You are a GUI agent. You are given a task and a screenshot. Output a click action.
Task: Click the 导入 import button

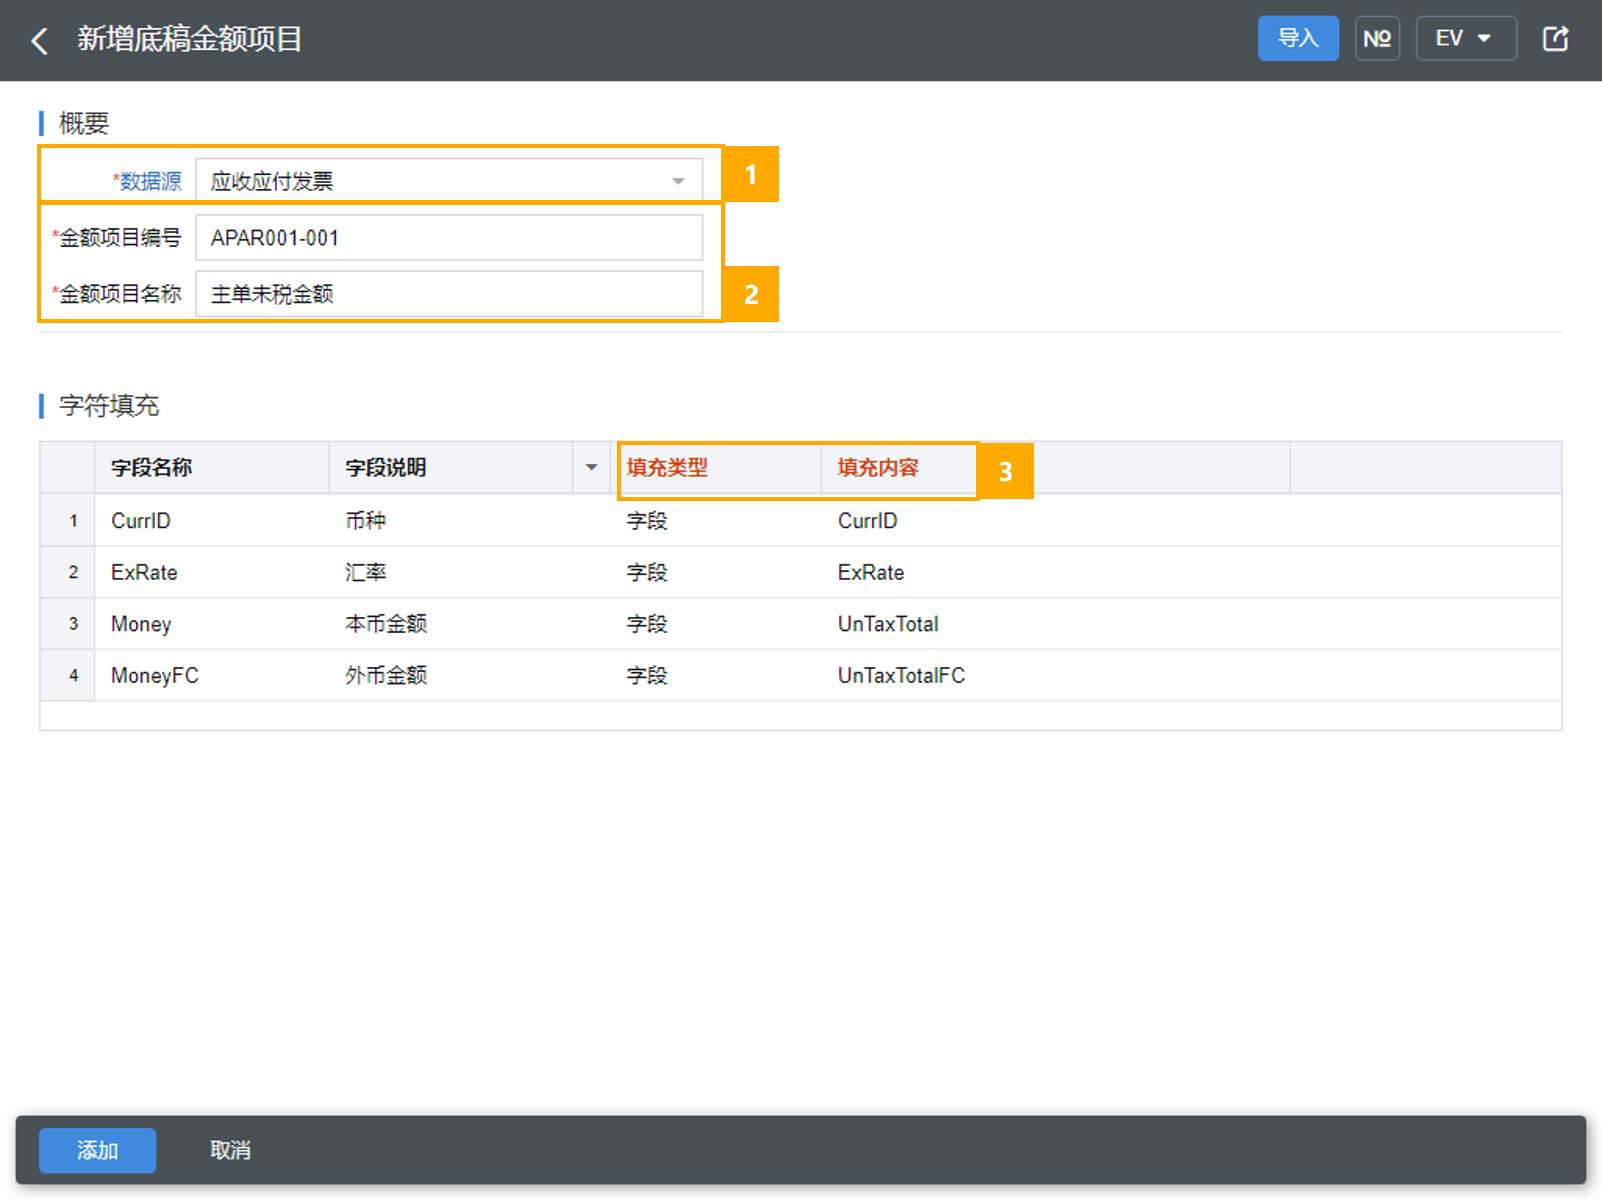[1297, 39]
